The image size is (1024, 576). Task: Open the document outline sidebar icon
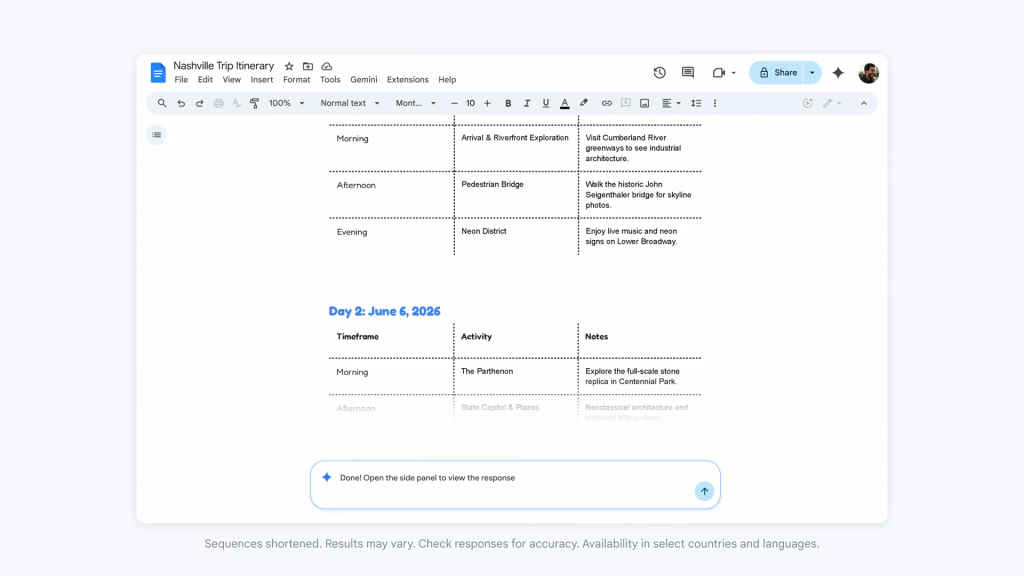(x=156, y=135)
